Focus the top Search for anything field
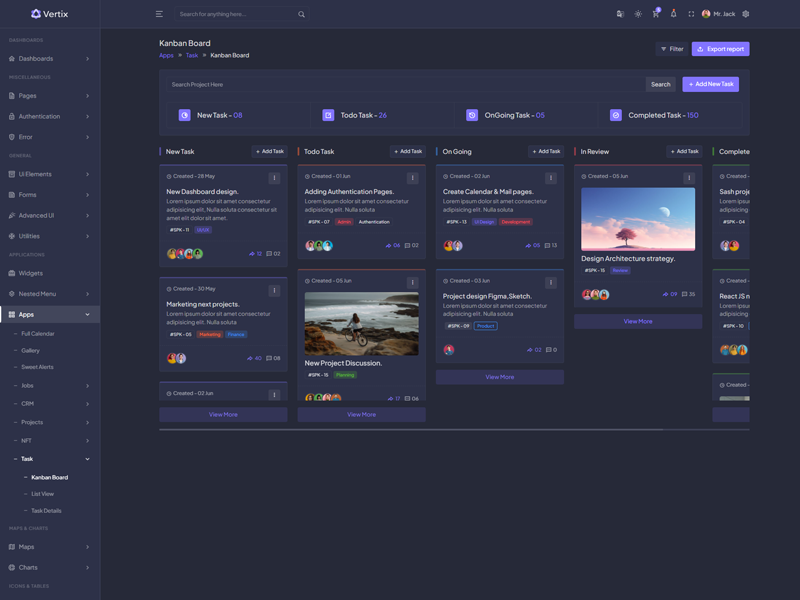This screenshot has width=800, height=600. [241, 14]
